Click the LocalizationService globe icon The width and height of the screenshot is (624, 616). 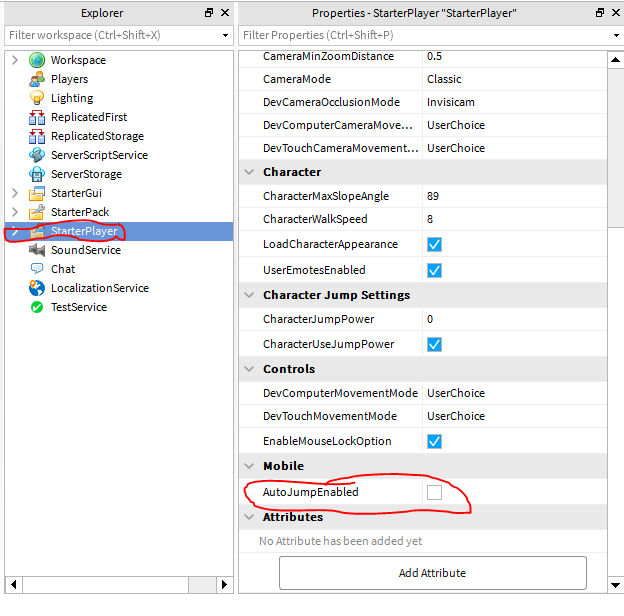[37, 288]
